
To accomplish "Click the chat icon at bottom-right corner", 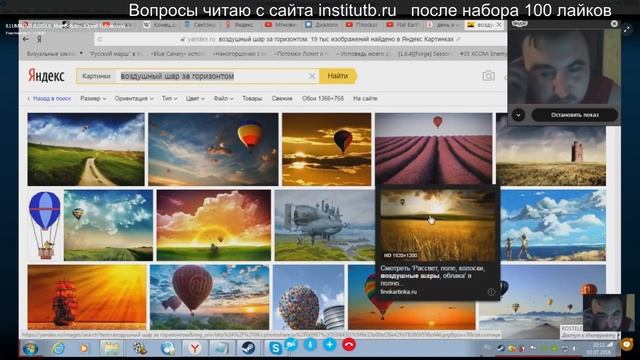I will [x=627, y=344].
